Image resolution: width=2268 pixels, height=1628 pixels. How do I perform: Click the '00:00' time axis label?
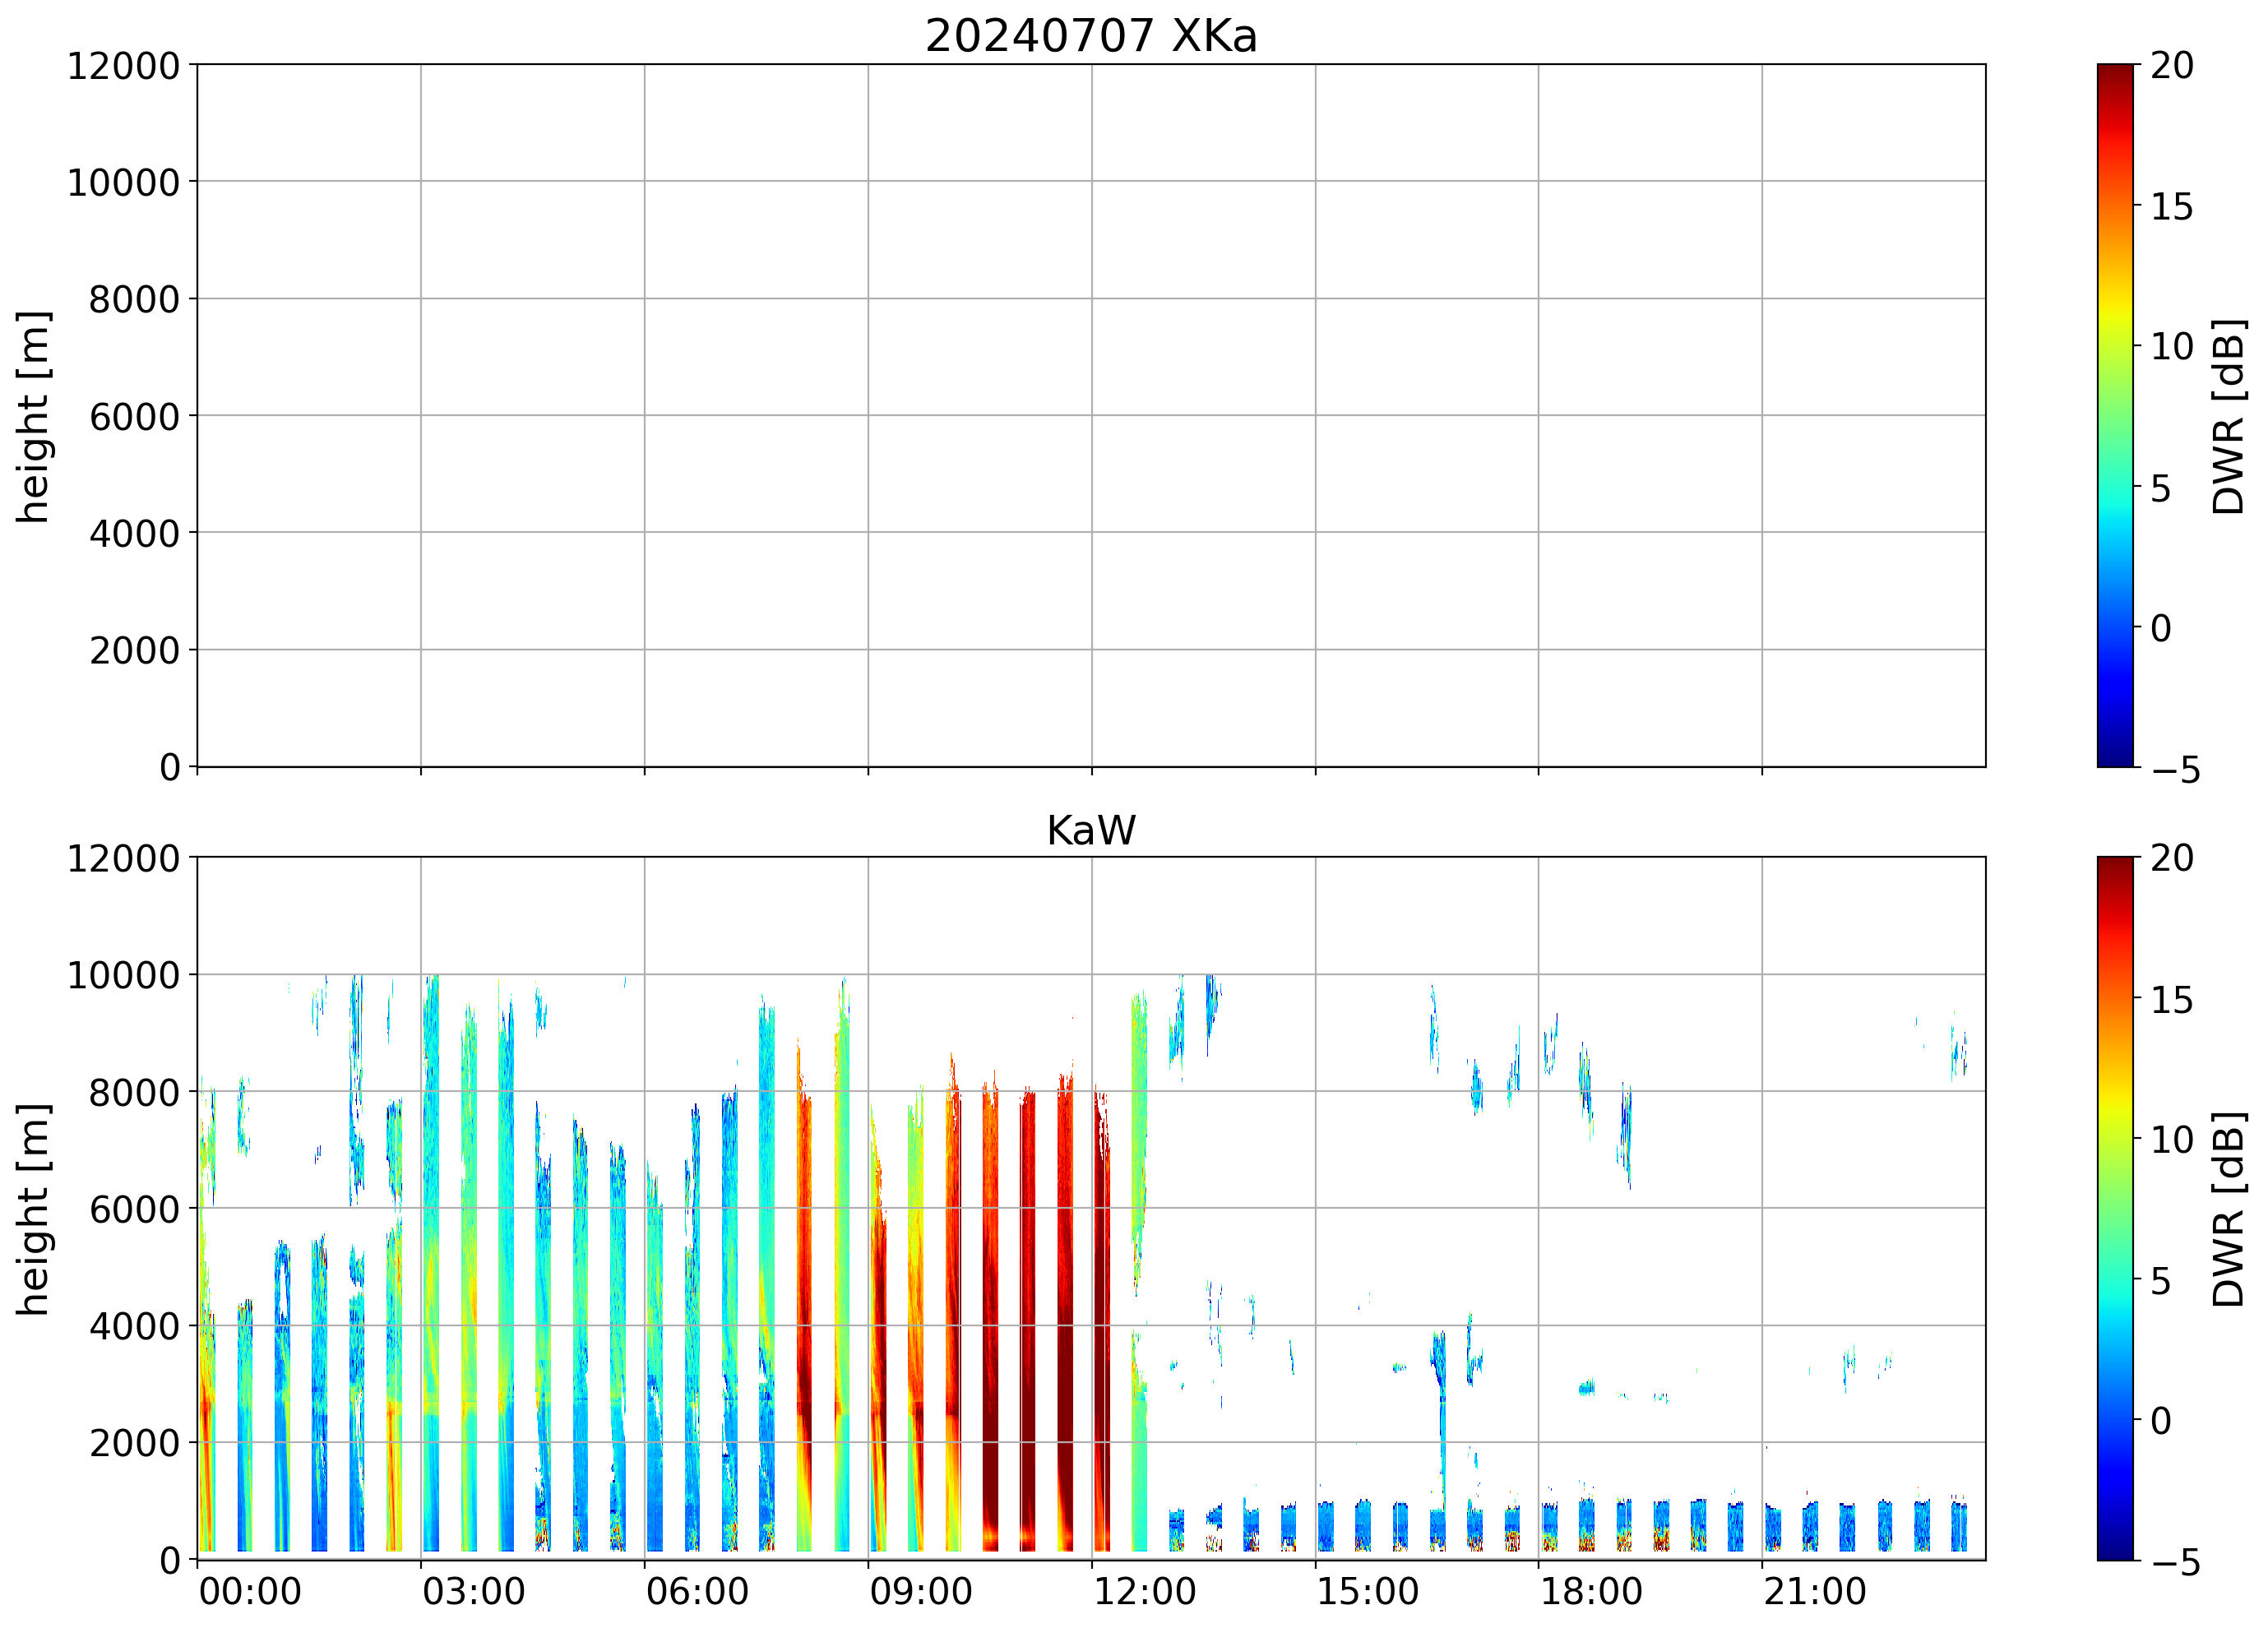[x=250, y=1591]
